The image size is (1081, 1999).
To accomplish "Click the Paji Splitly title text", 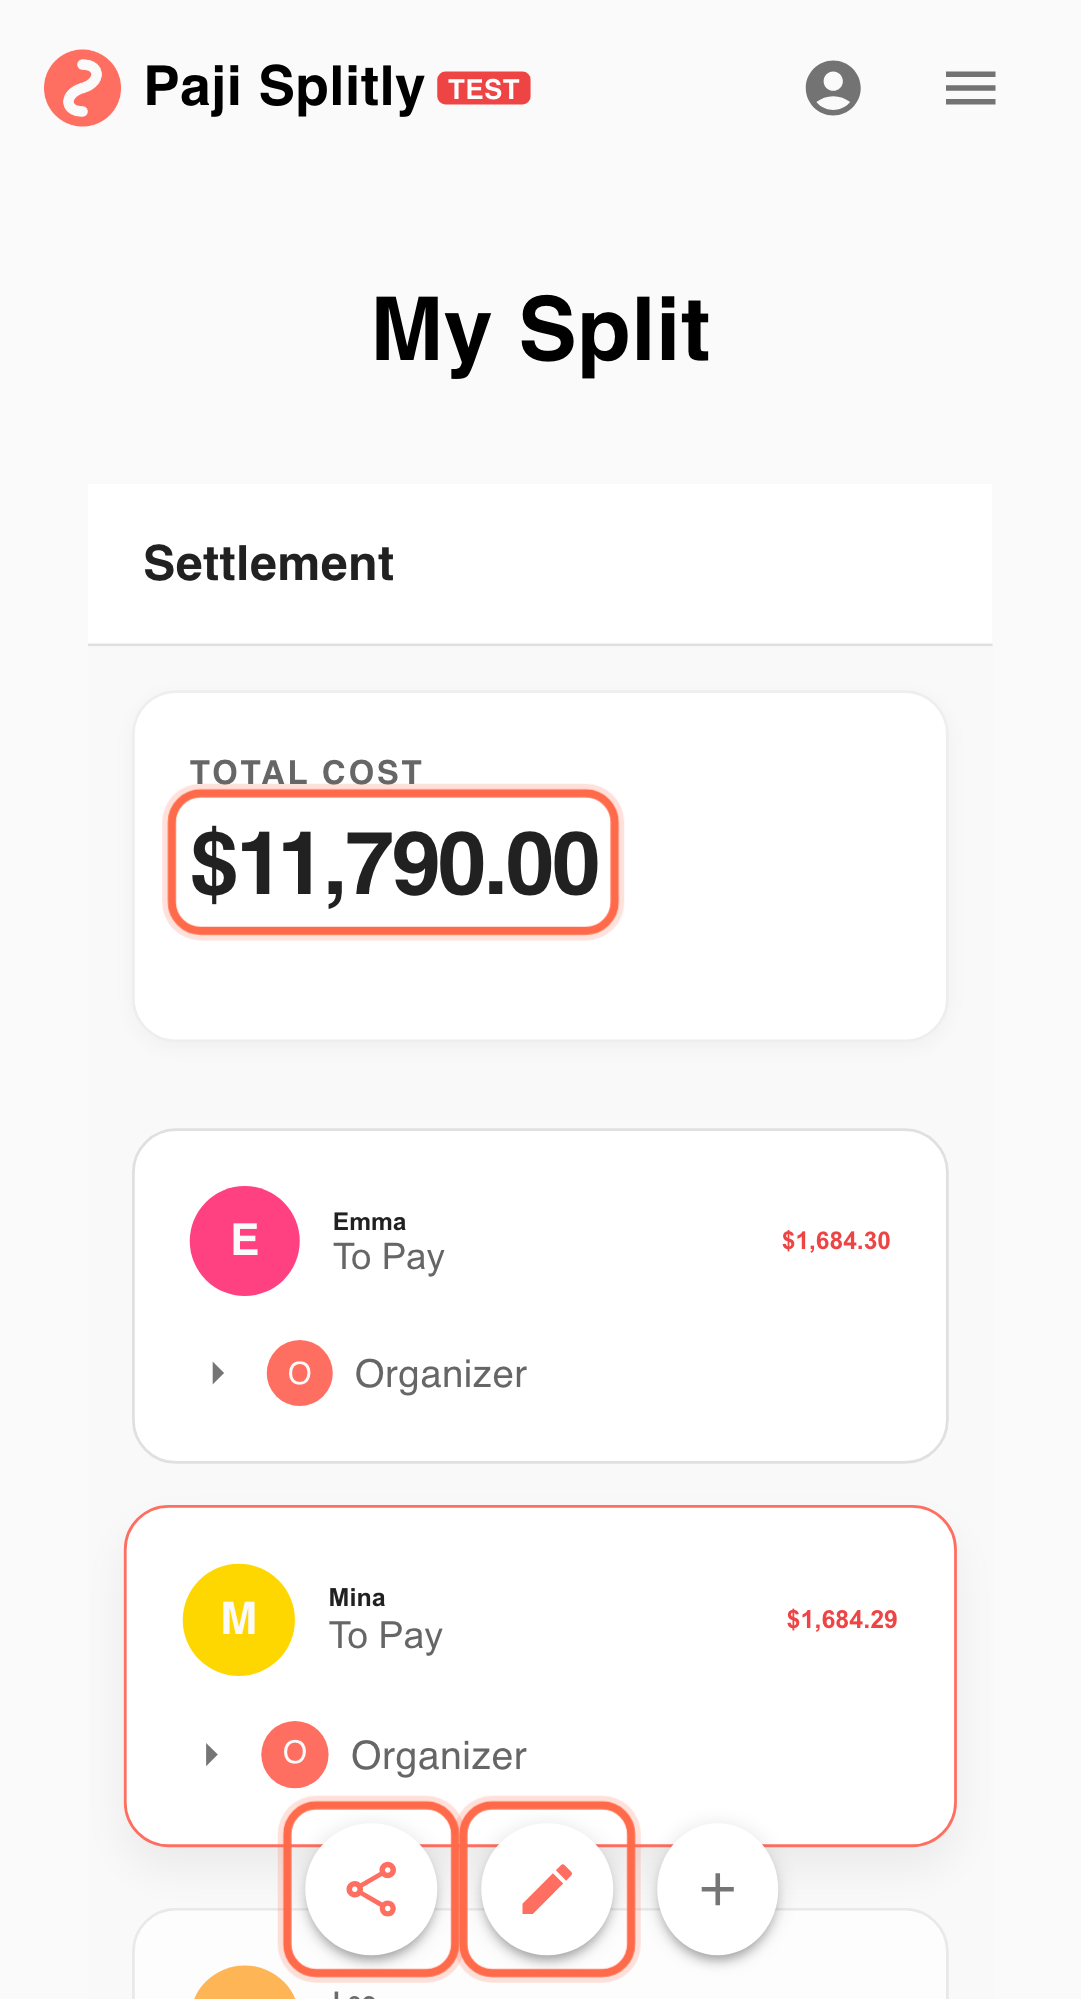I will pos(284,88).
